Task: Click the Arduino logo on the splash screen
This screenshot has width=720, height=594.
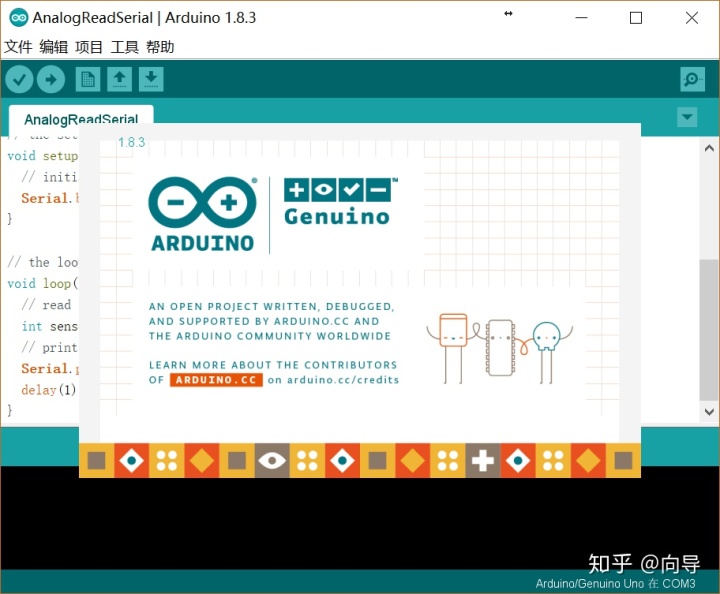Action: click(202, 214)
